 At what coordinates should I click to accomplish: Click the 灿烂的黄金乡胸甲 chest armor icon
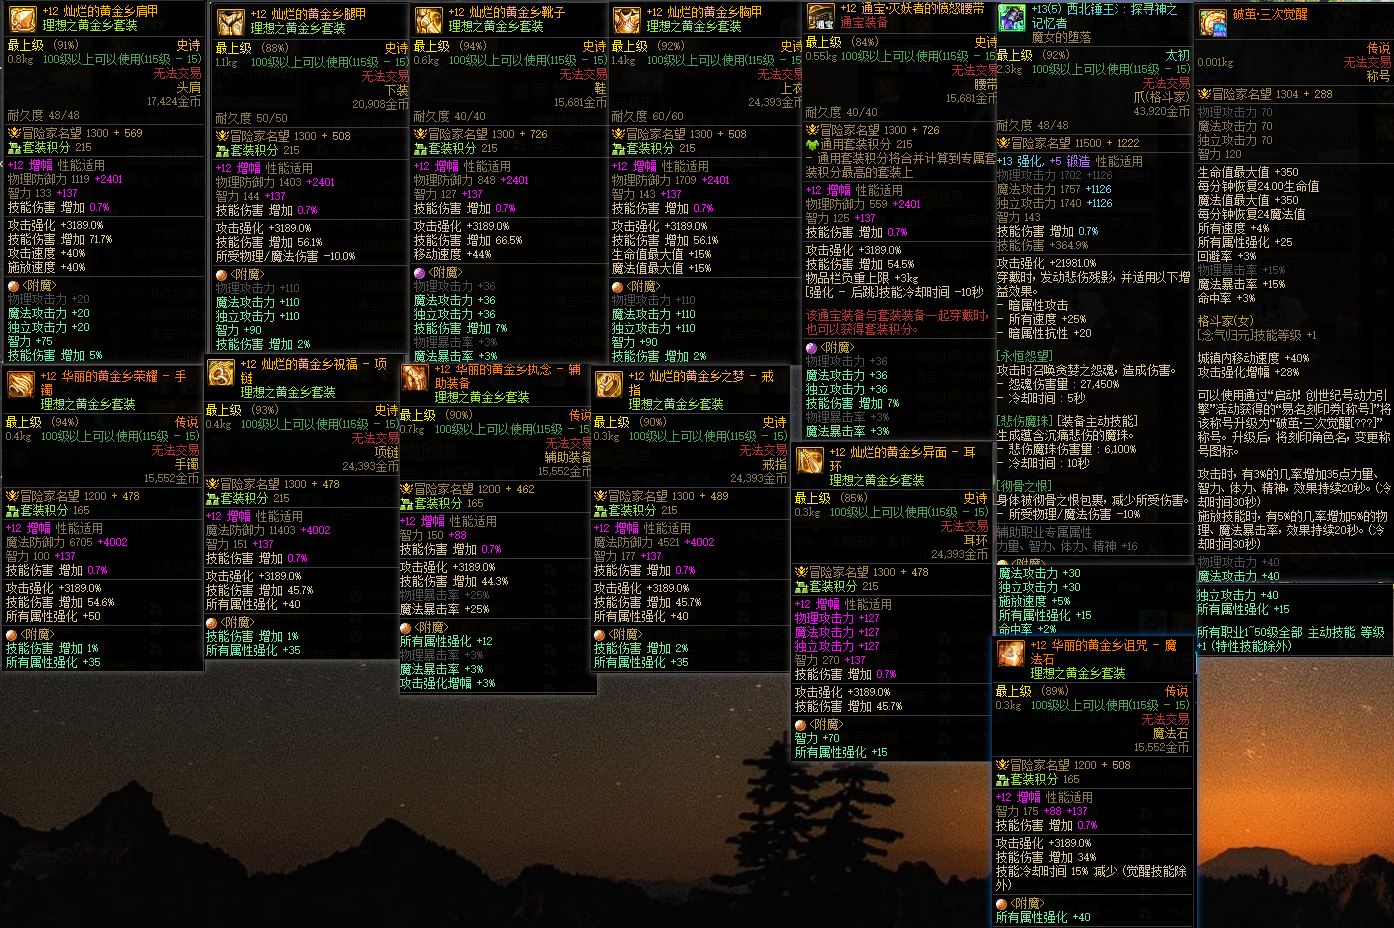626,19
